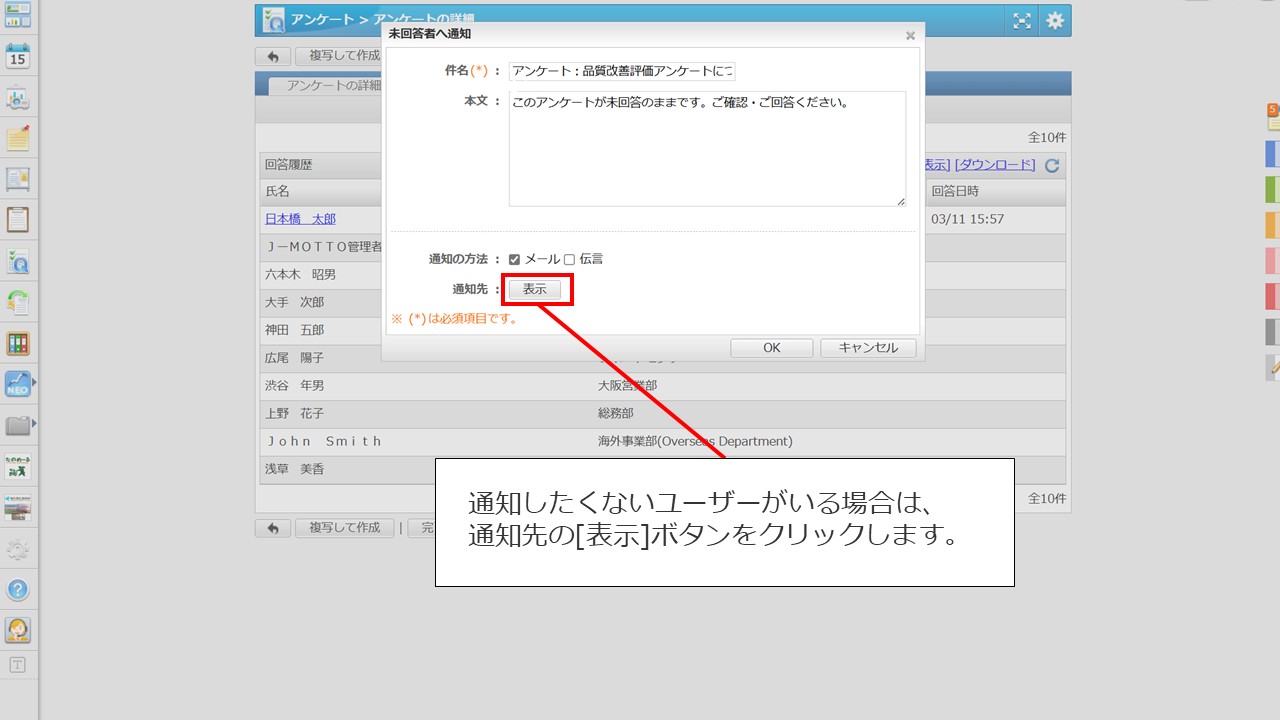Click the 六本木 昭男 name cell

(300, 275)
